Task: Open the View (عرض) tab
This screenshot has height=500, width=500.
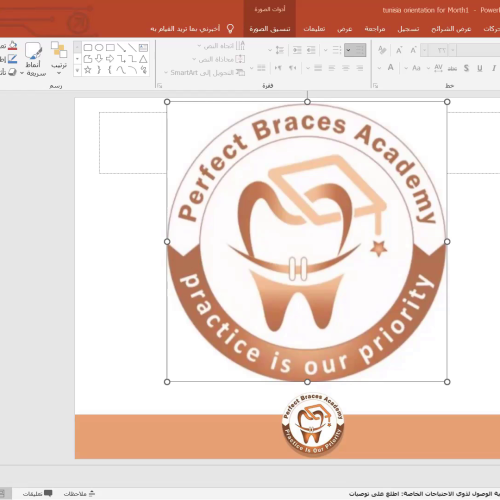Action: 345,29
